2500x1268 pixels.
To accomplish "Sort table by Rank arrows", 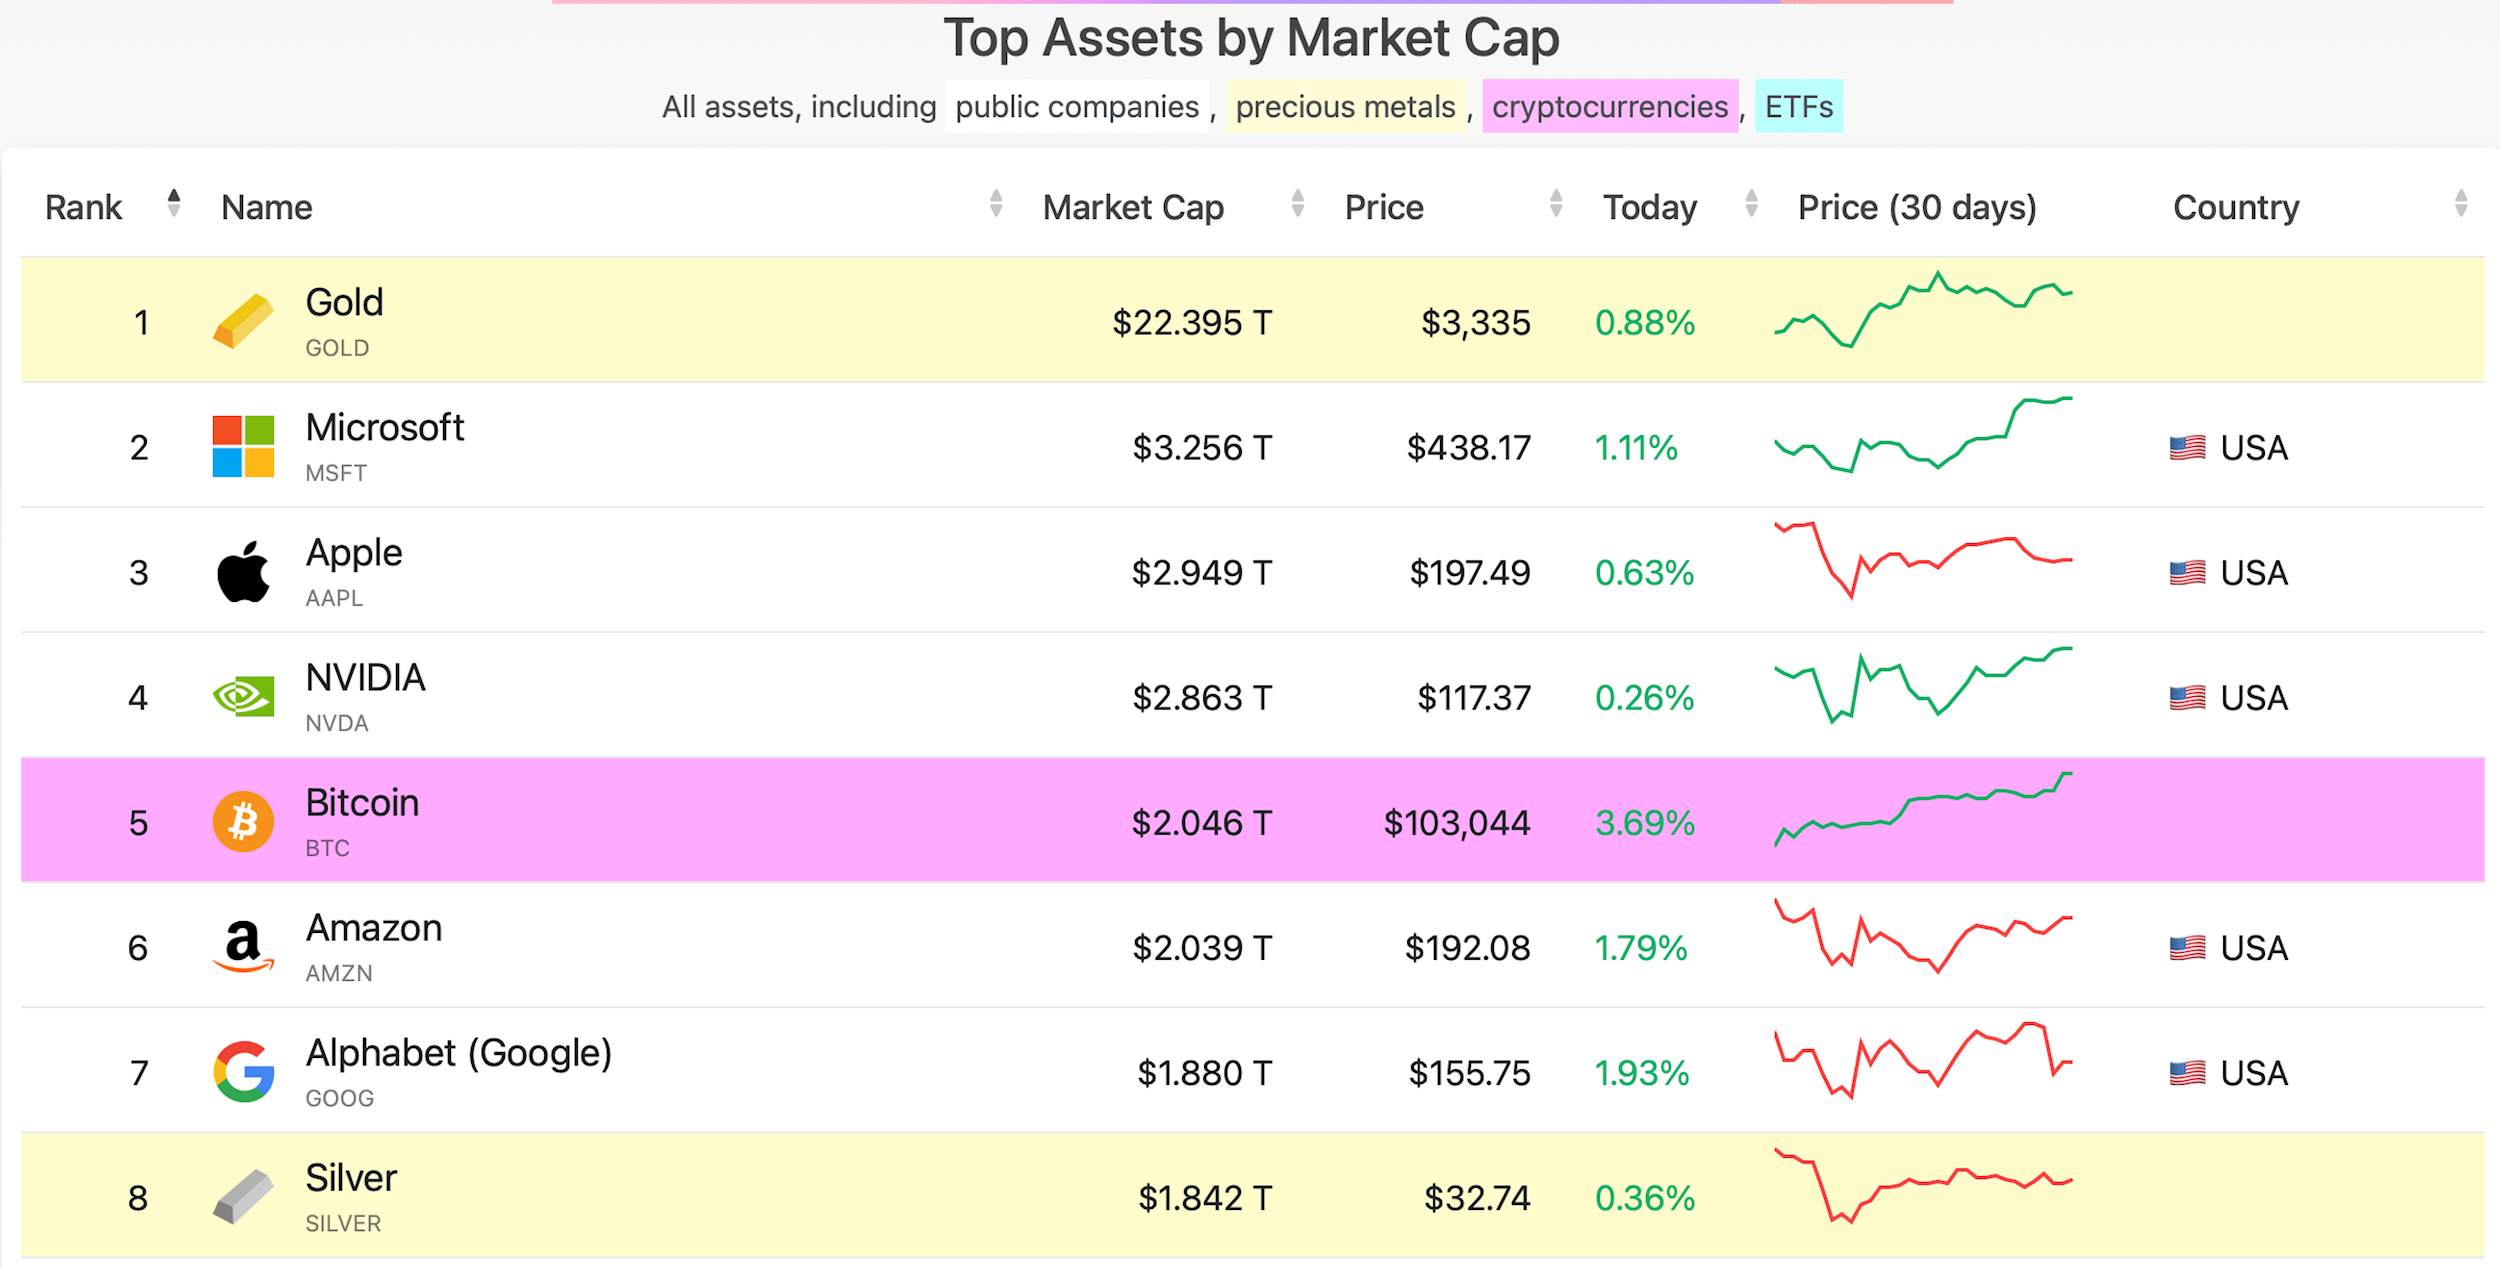I will point(174,204).
